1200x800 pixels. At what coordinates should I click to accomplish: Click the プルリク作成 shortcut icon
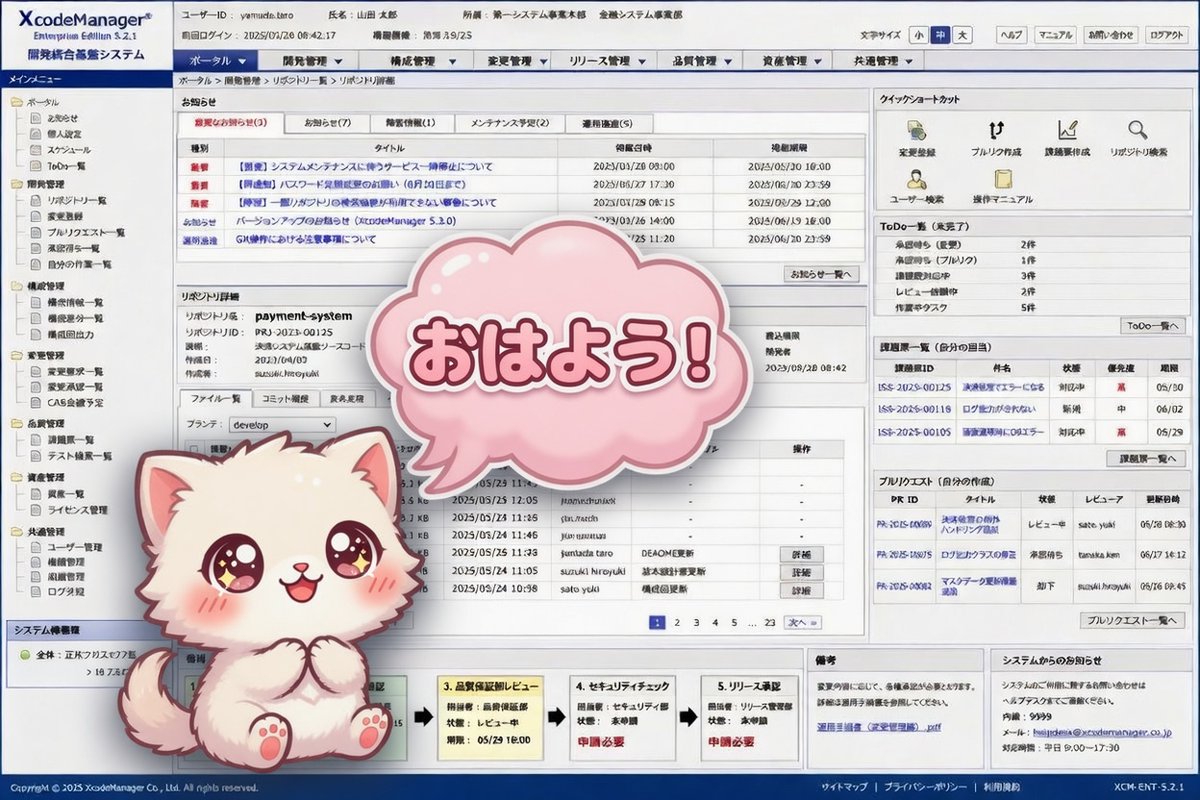pos(996,130)
